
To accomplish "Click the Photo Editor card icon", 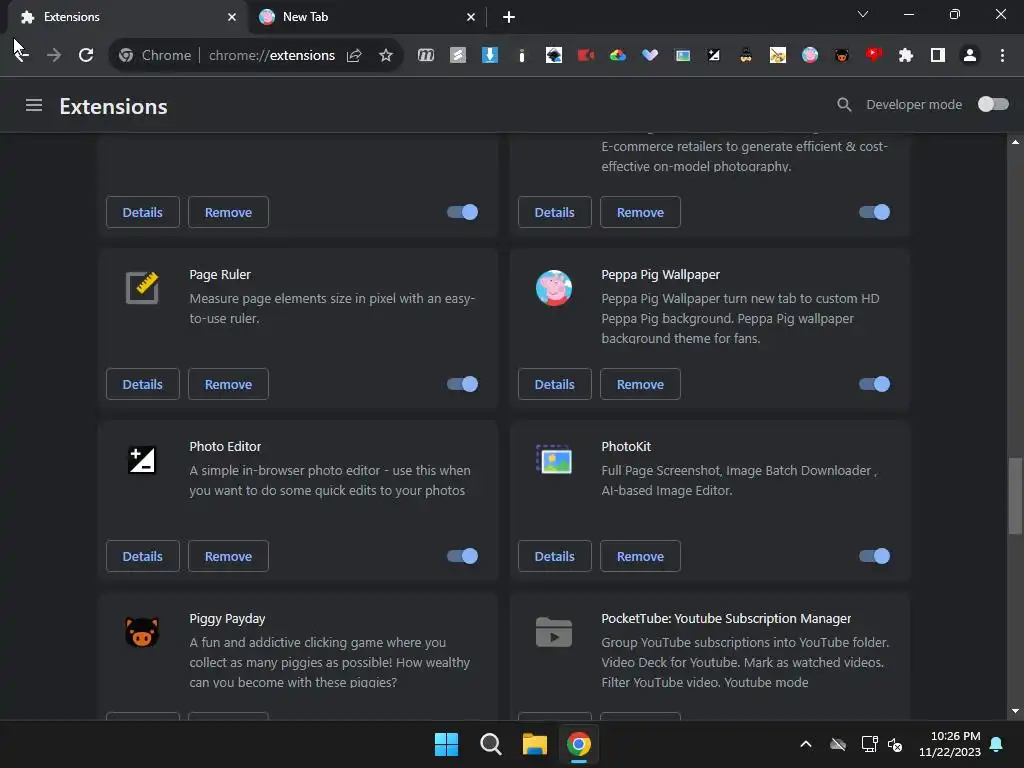I will 142,460.
